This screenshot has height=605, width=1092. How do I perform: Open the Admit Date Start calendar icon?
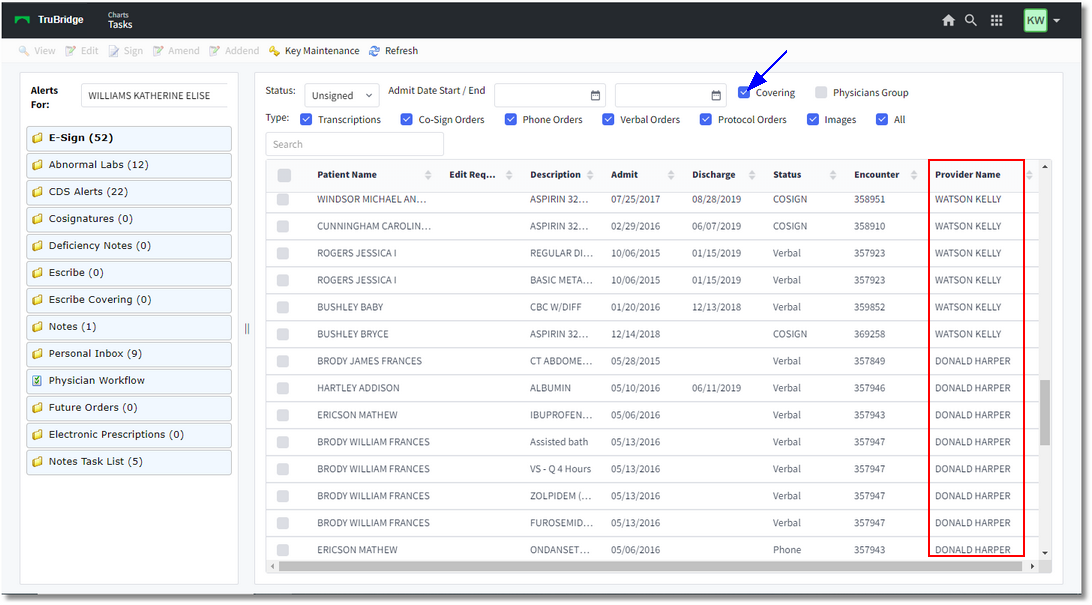pos(595,95)
